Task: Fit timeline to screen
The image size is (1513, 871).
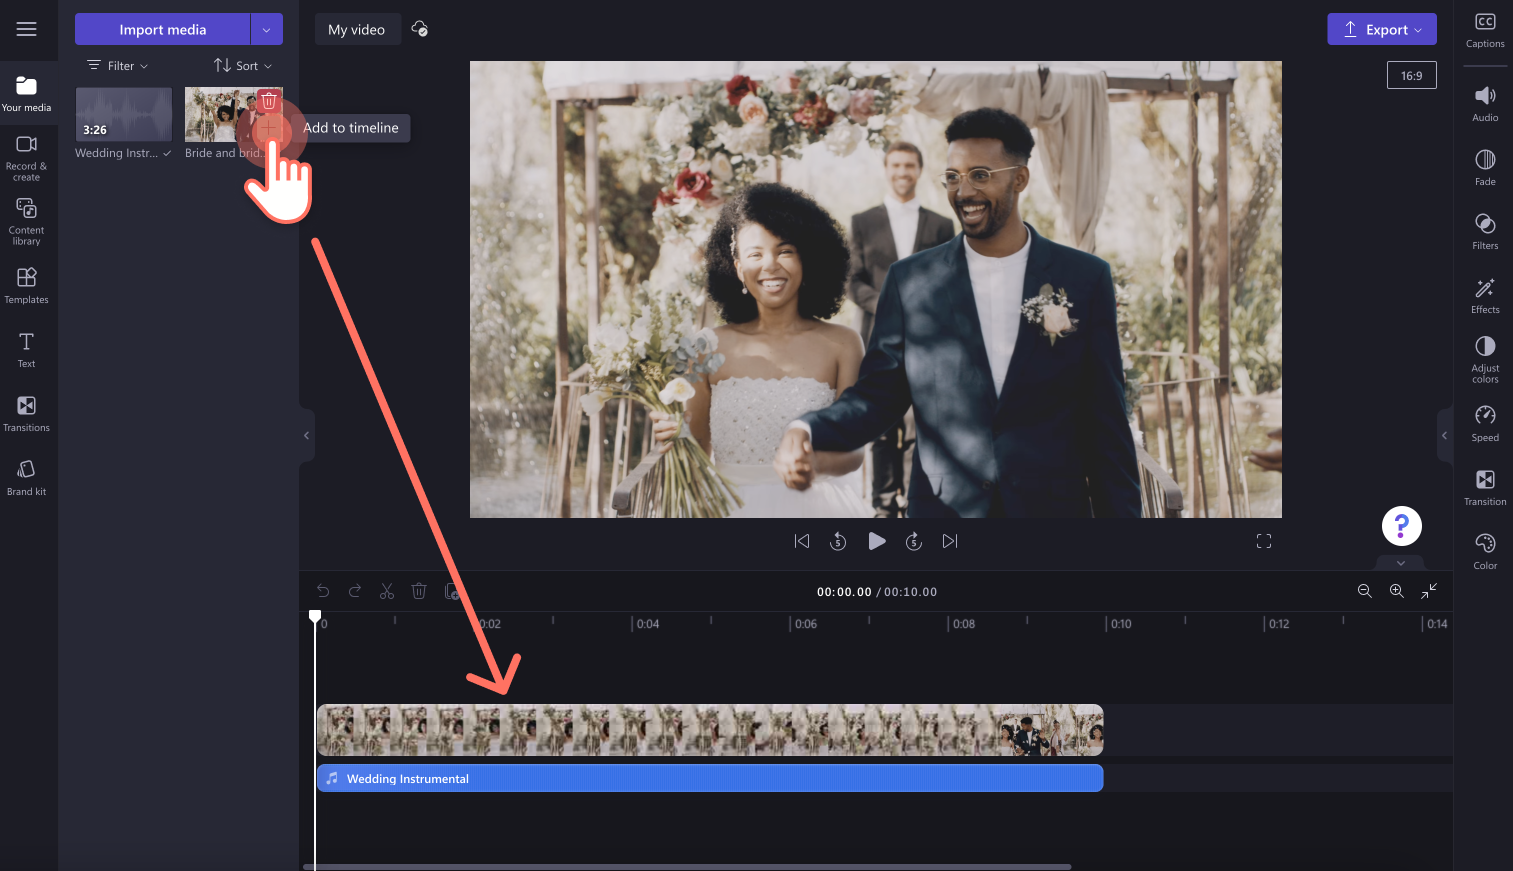Action: [1429, 591]
